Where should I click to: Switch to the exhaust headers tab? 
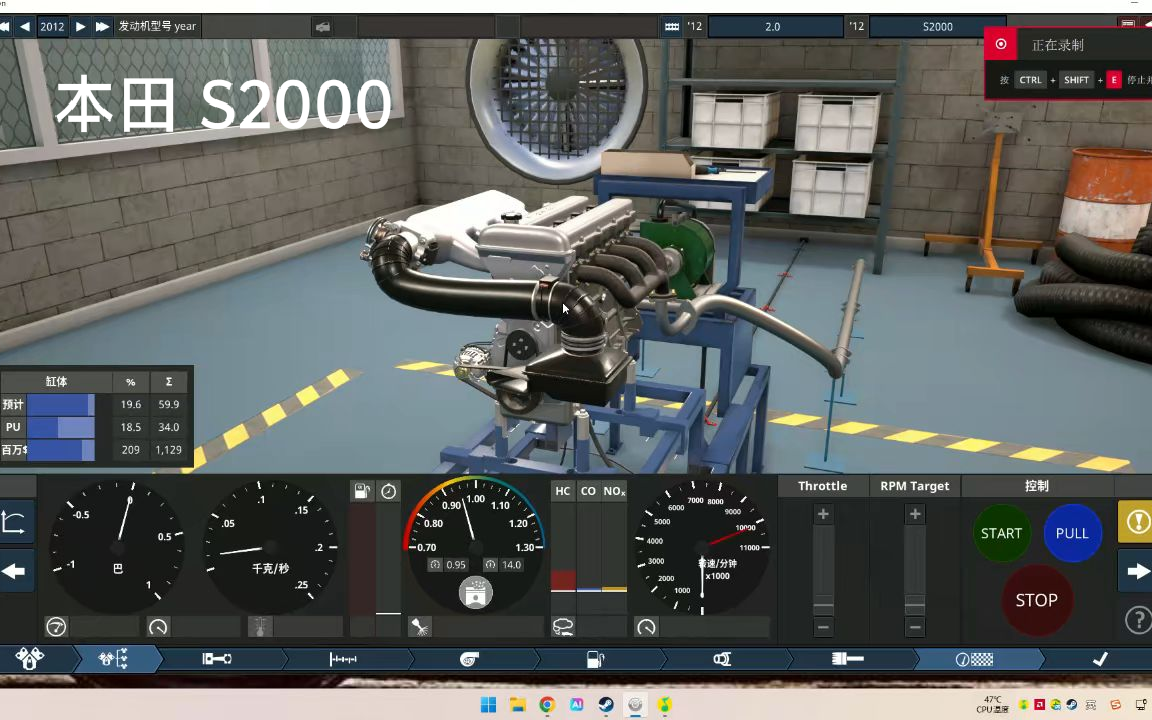tap(722, 659)
